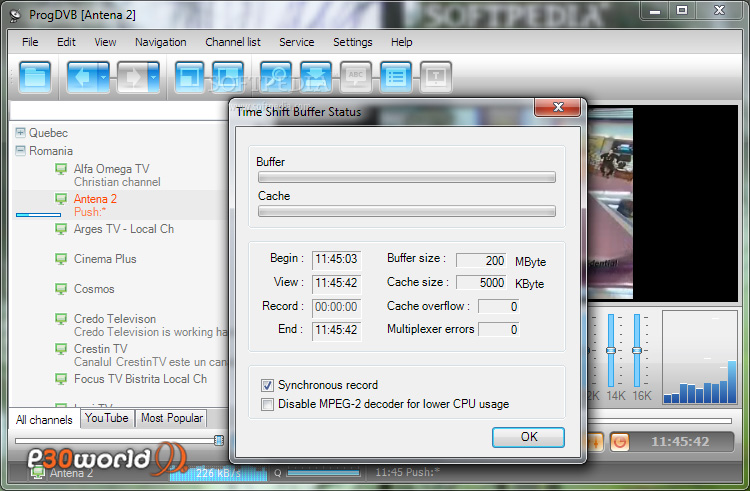Click the Cinema Plus monitor icon

(x=61, y=259)
